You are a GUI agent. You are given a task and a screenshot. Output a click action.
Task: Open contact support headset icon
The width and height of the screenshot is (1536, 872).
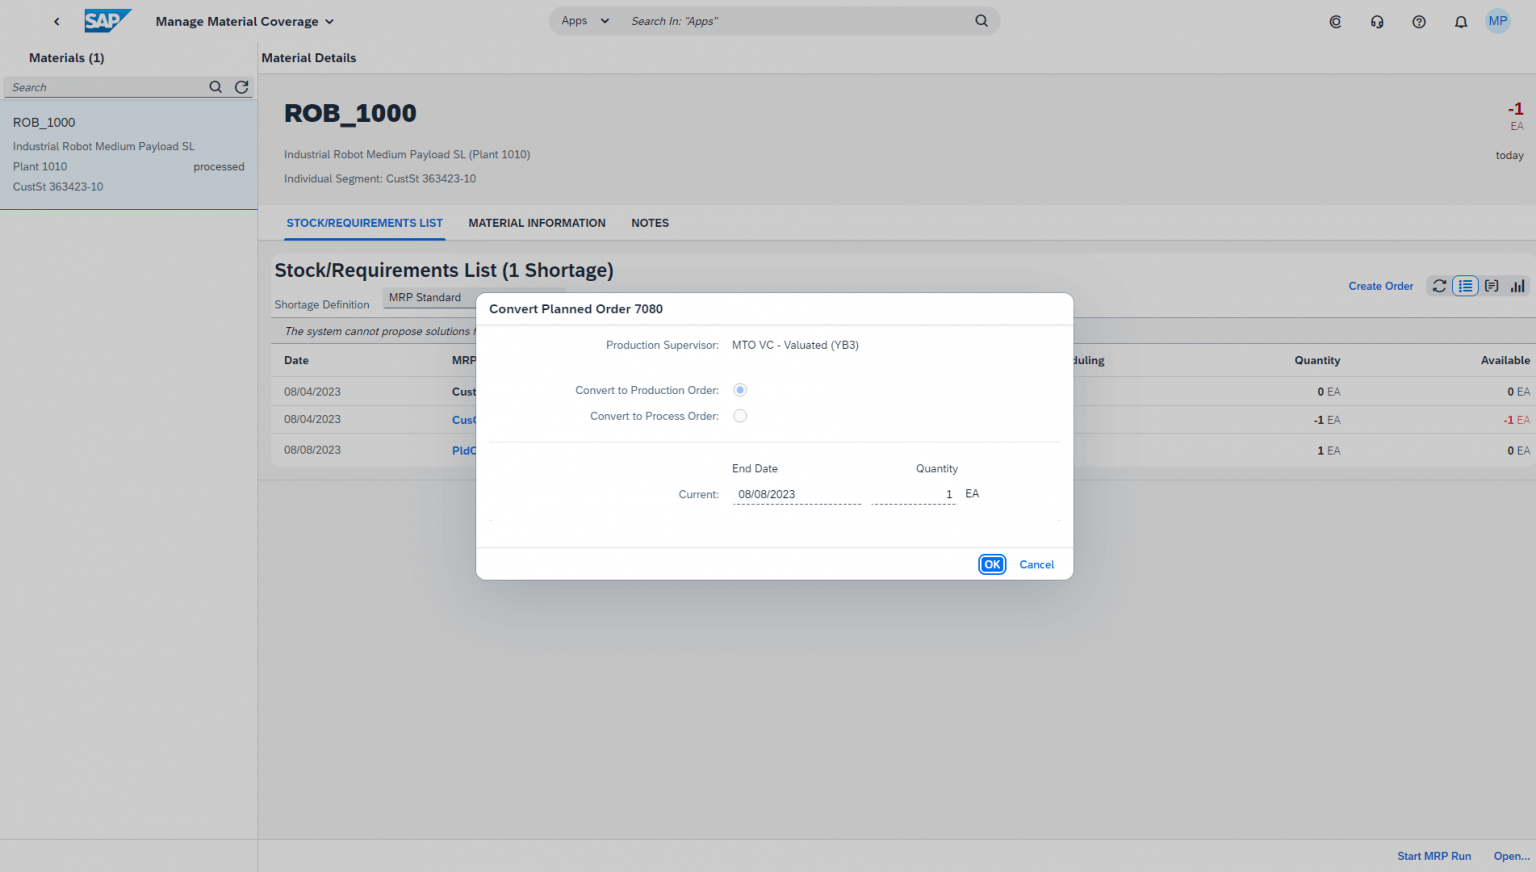click(x=1377, y=20)
